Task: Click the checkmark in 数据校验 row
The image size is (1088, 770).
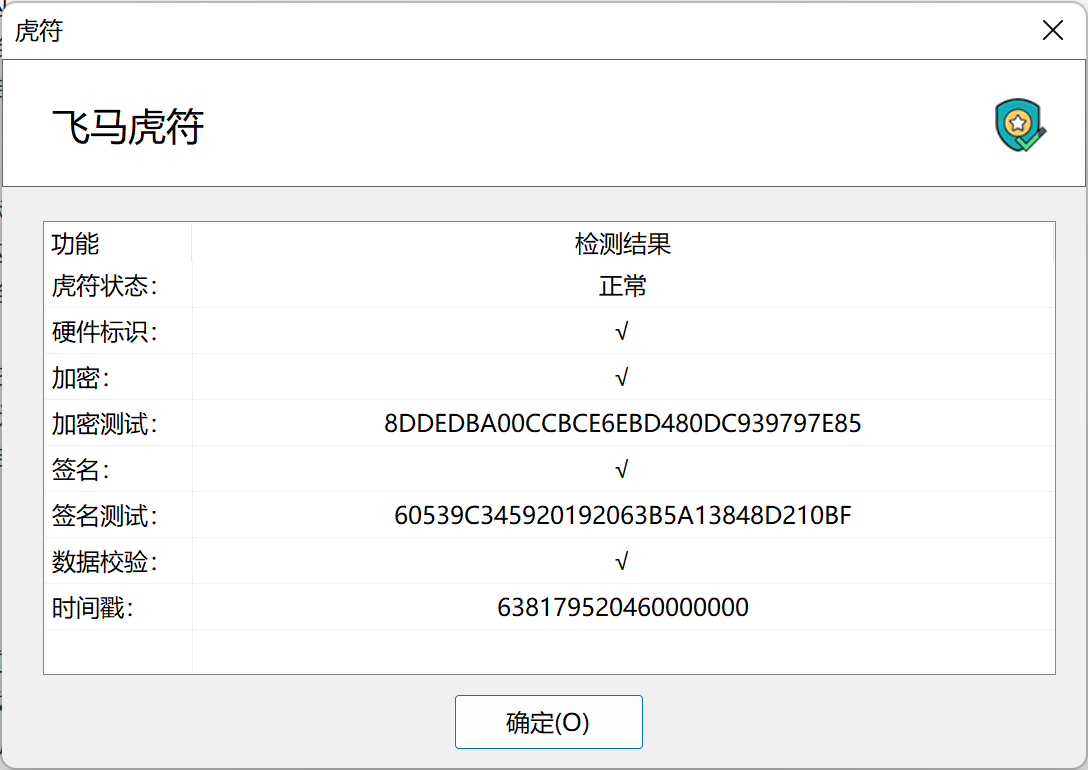Action: click(622, 561)
